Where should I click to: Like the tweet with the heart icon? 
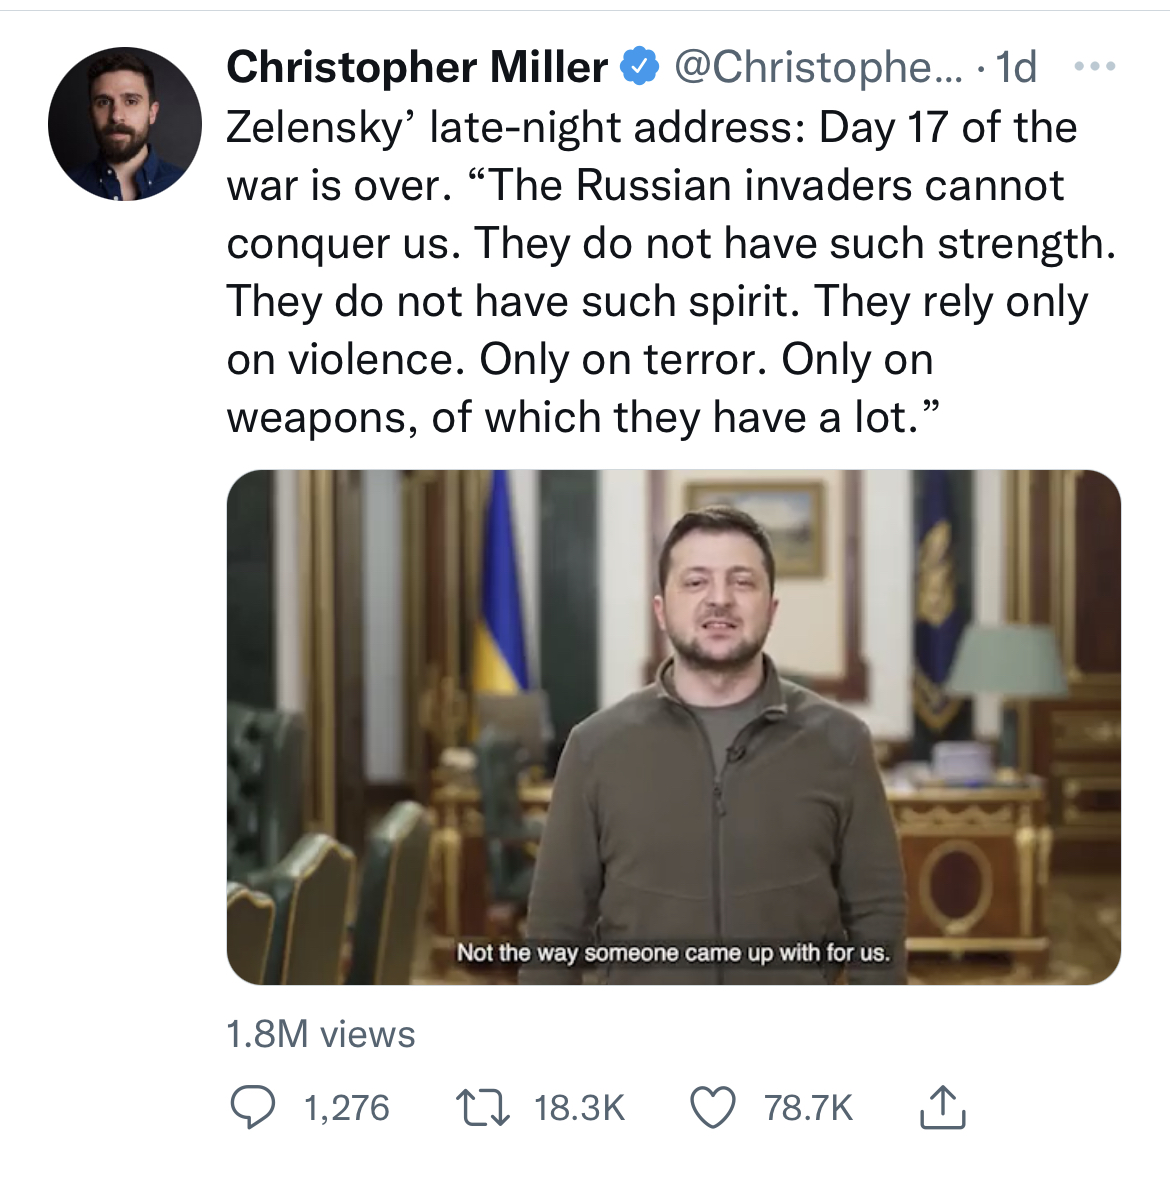pos(713,1108)
